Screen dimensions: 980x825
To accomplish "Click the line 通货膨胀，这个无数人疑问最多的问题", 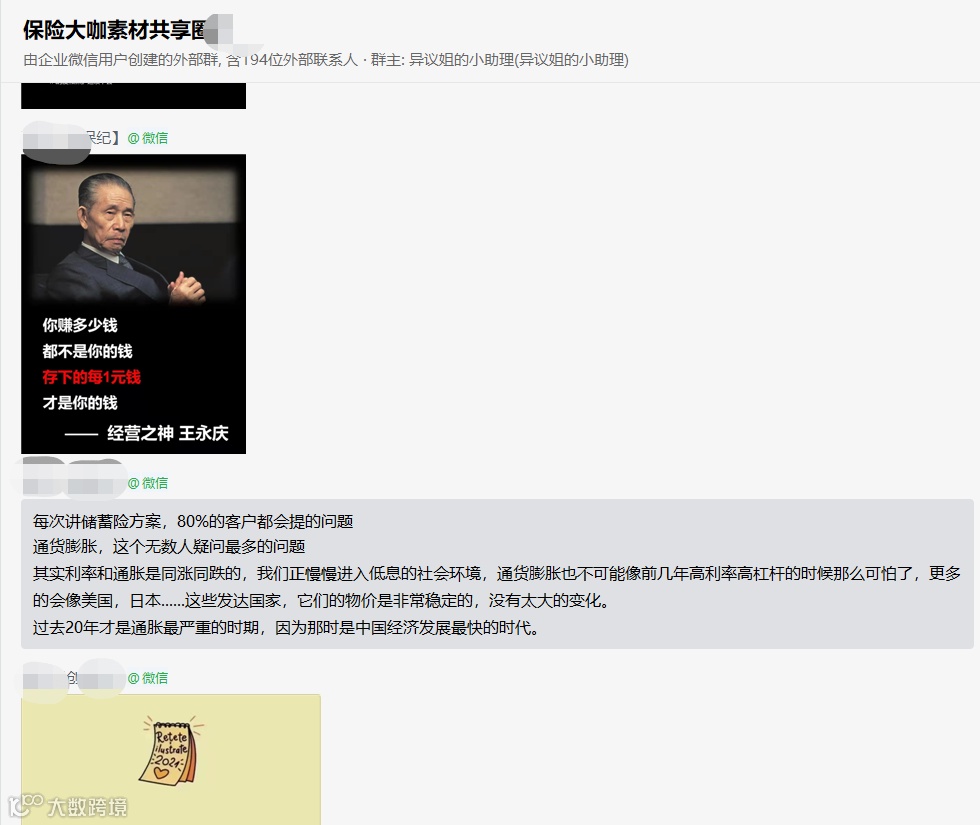I will (169, 547).
